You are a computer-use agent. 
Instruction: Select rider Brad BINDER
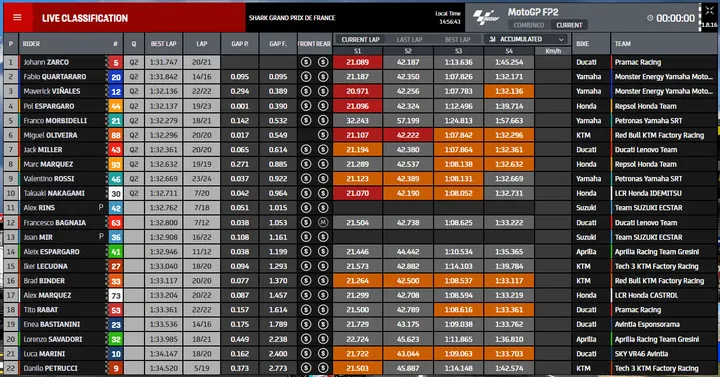(44, 281)
